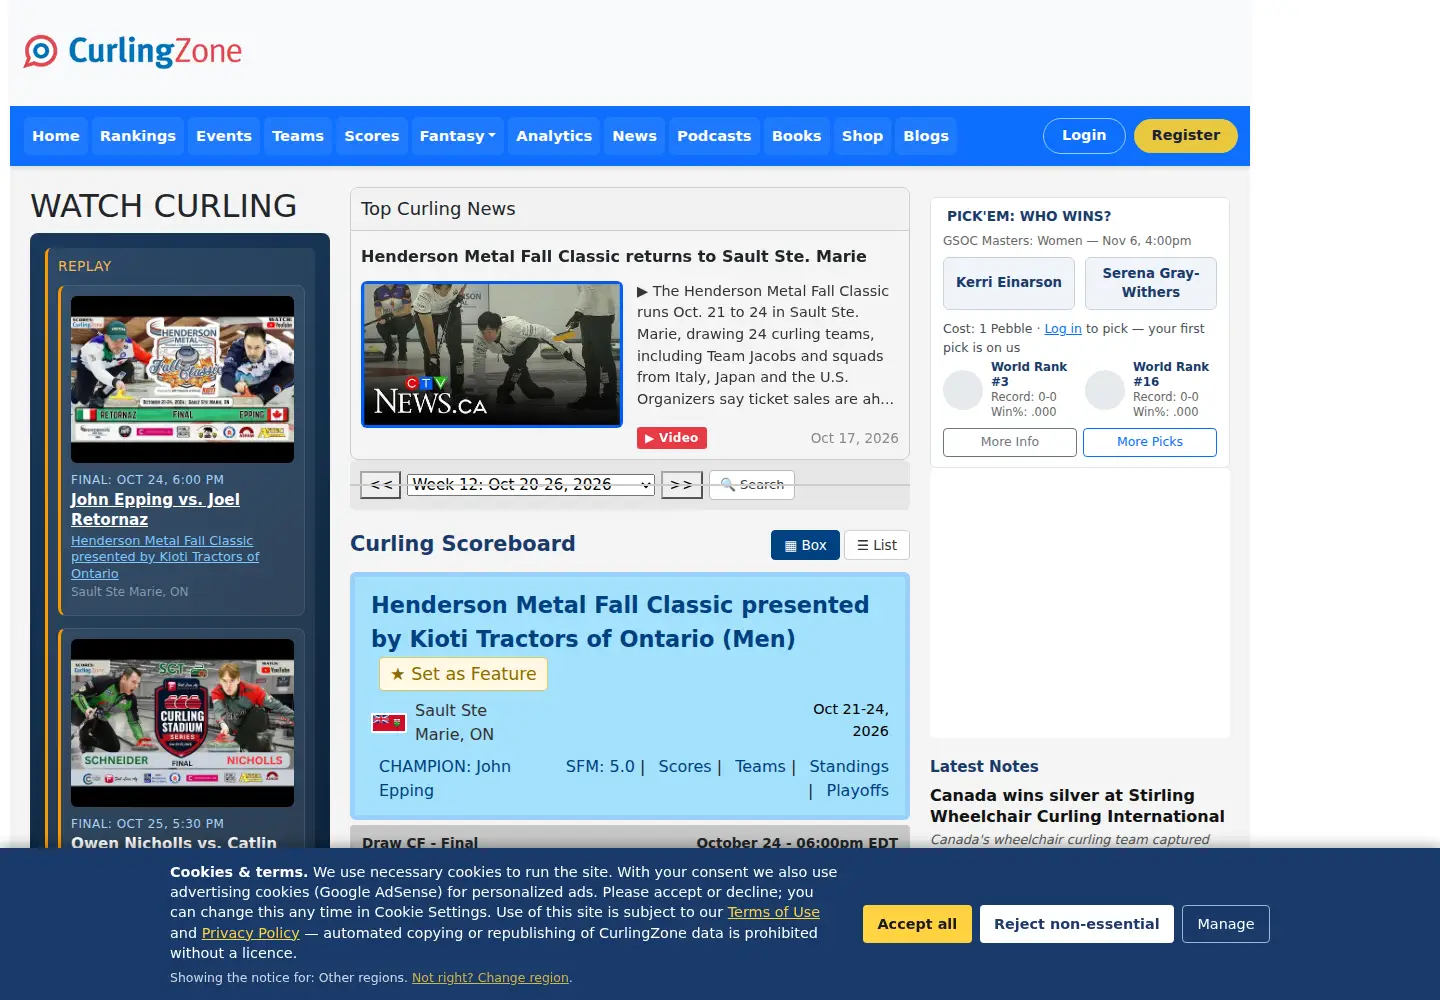Click the CurlingZone logo

133,51
